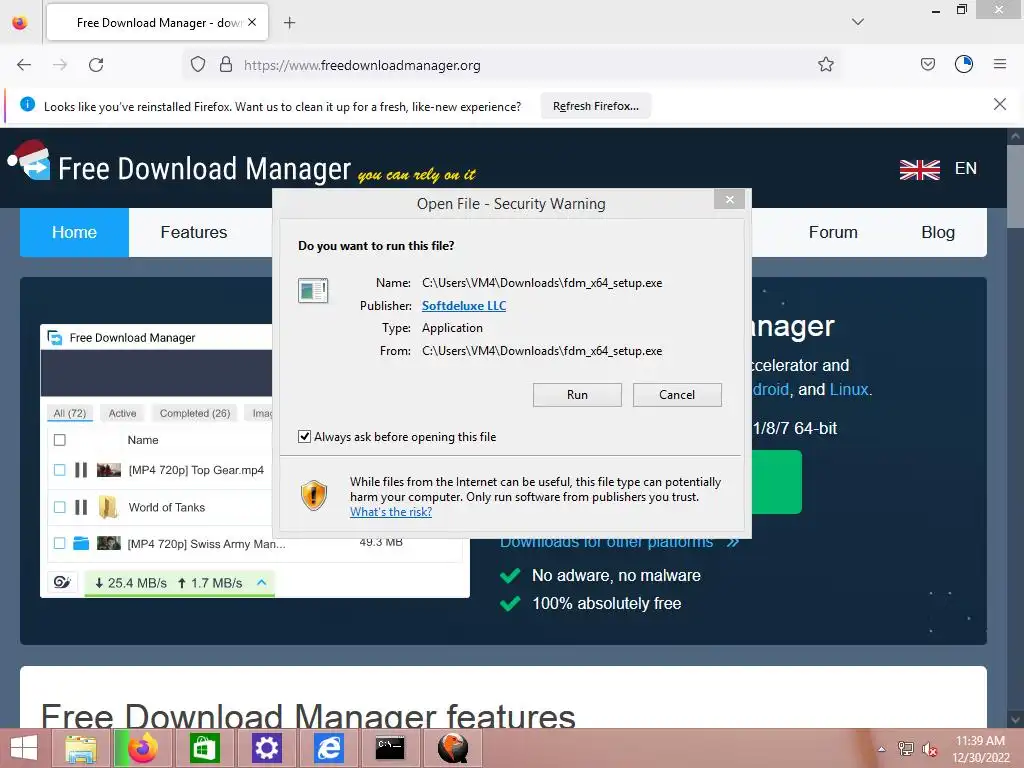1024x768 pixels.
Task: Reload the page with the refresh icon
Action: [x=96, y=65]
